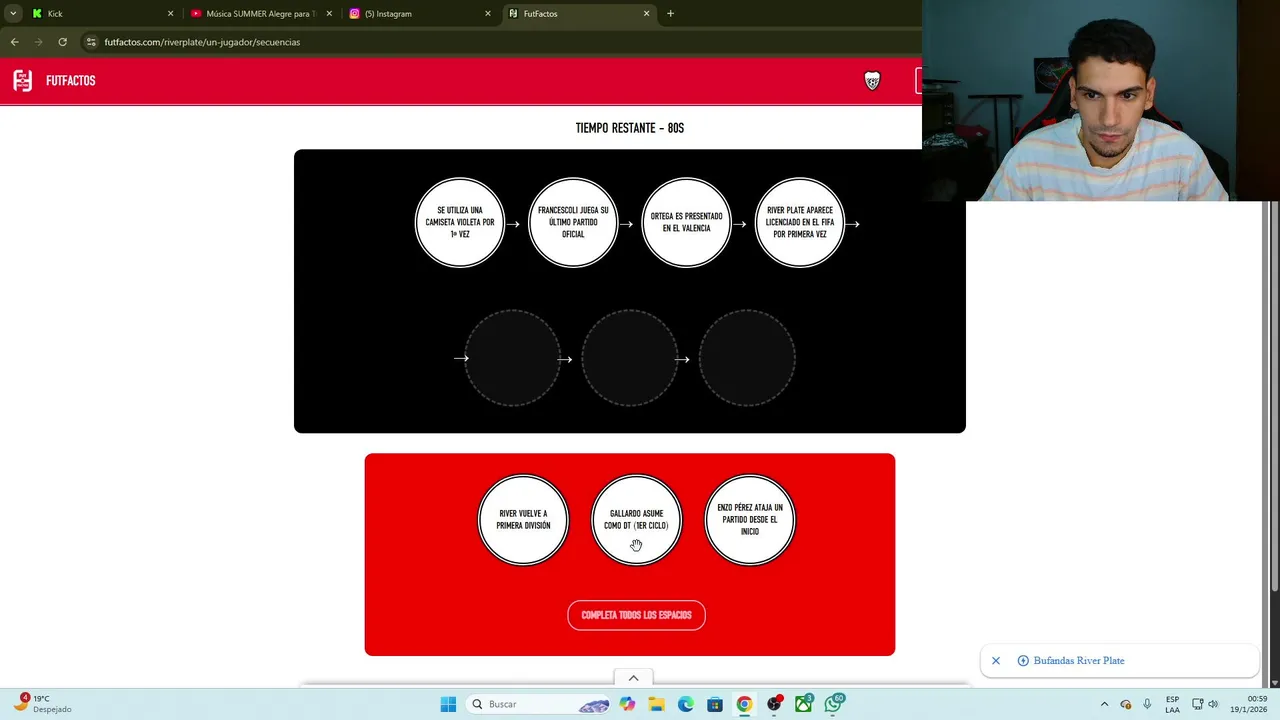Click the microphone tray icon
Image resolution: width=1280 pixels, height=720 pixels.
[1147, 704]
